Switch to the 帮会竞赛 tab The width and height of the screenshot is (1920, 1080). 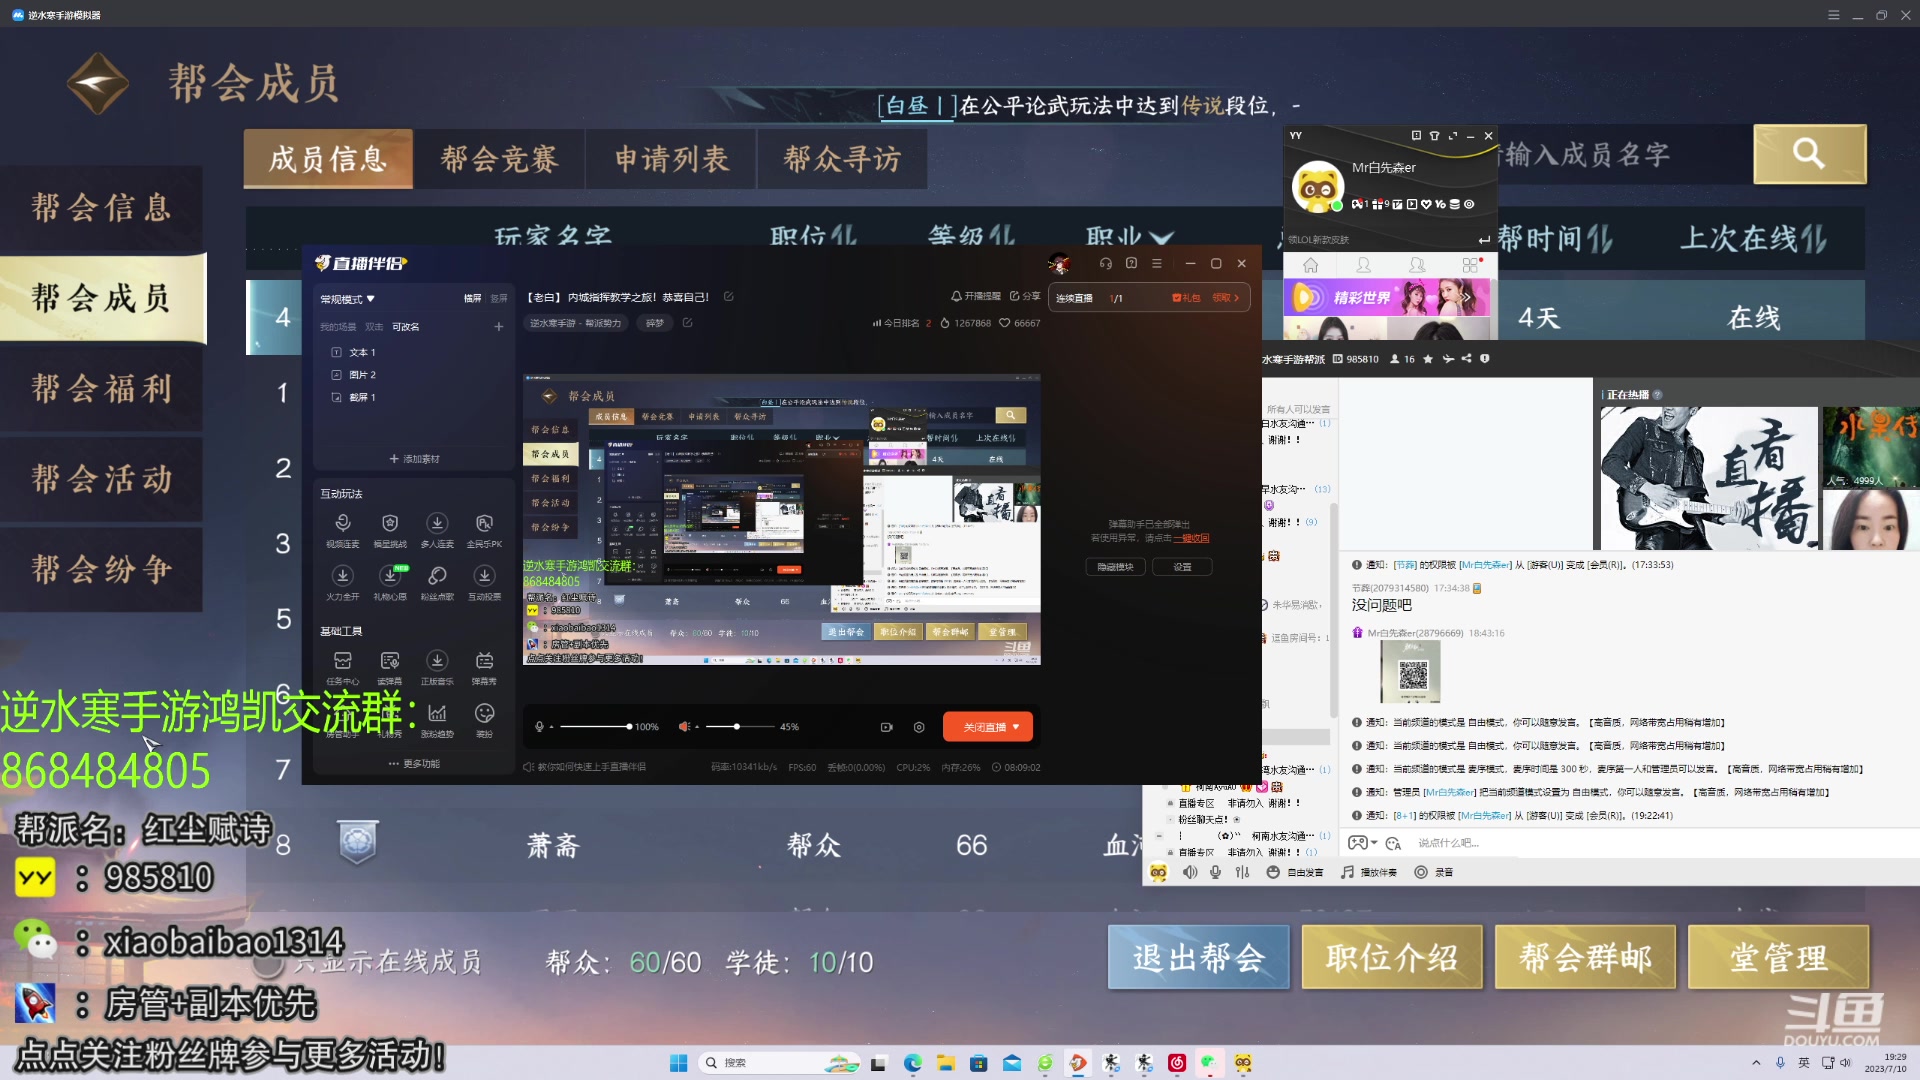tap(499, 159)
